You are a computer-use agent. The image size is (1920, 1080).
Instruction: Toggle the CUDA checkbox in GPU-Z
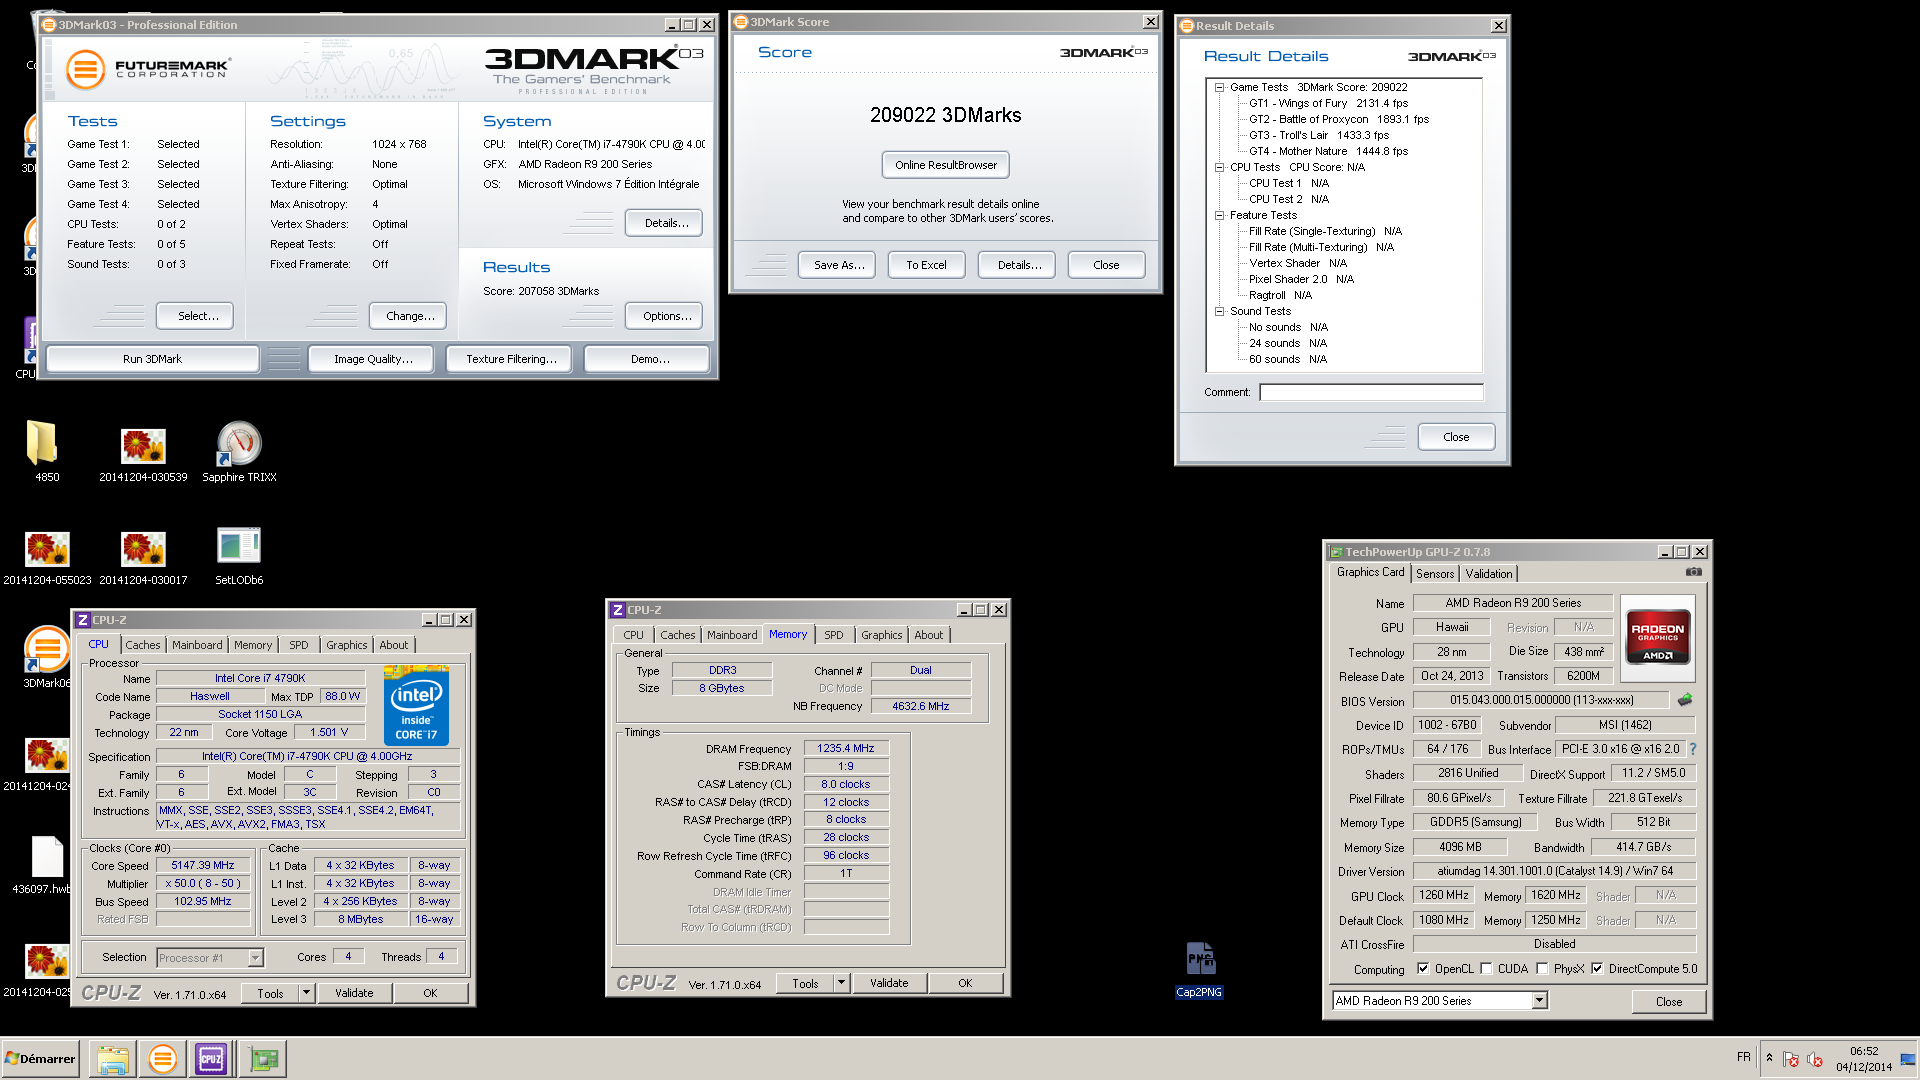pos(1487,968)
